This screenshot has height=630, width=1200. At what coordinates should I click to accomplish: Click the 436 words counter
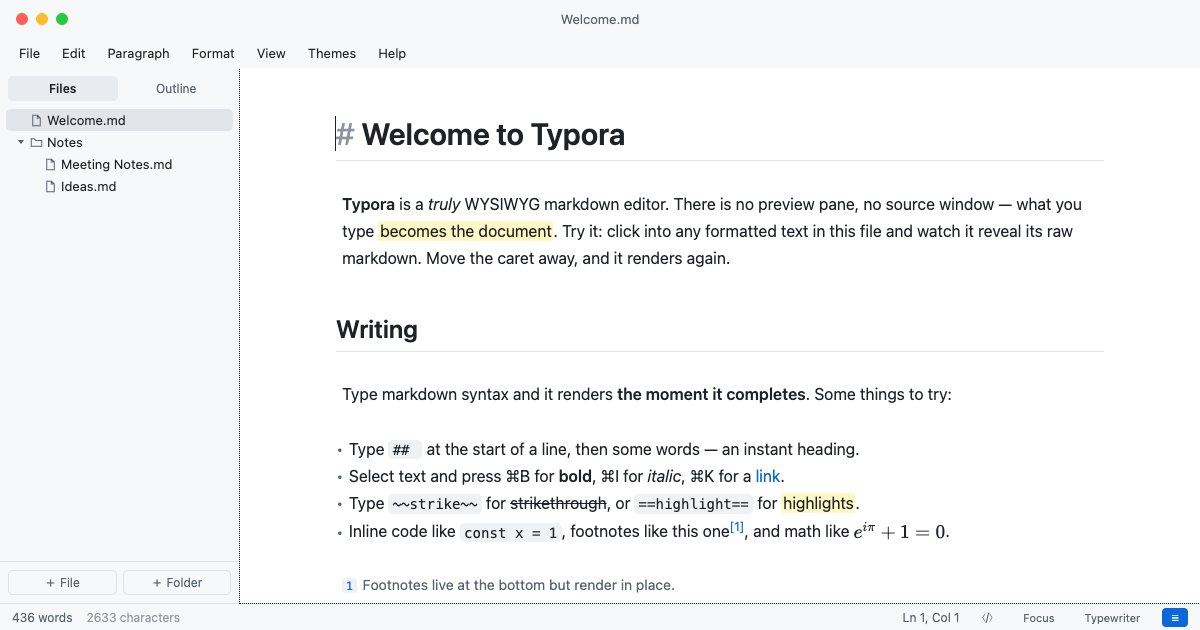(x=42, y=618)
